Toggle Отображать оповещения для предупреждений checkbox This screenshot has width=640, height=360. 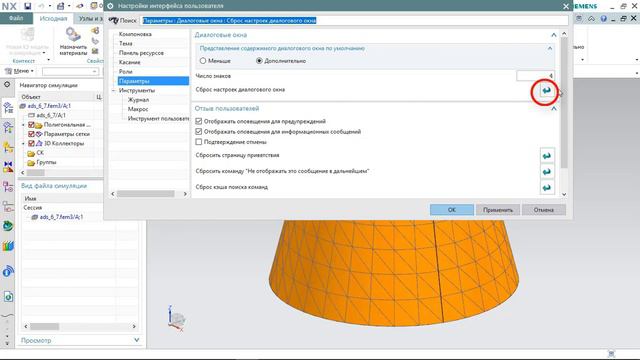tap(199, 121)
